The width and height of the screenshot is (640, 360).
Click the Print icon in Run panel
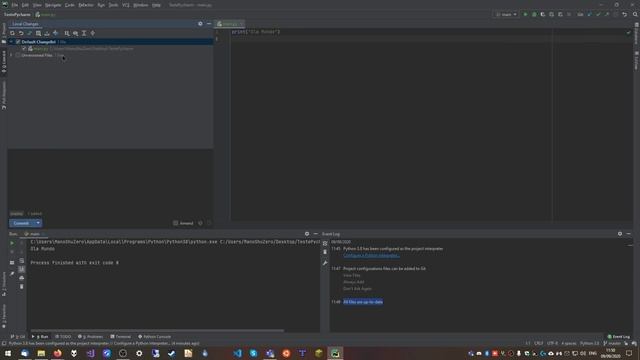click(x=22, y=278)
